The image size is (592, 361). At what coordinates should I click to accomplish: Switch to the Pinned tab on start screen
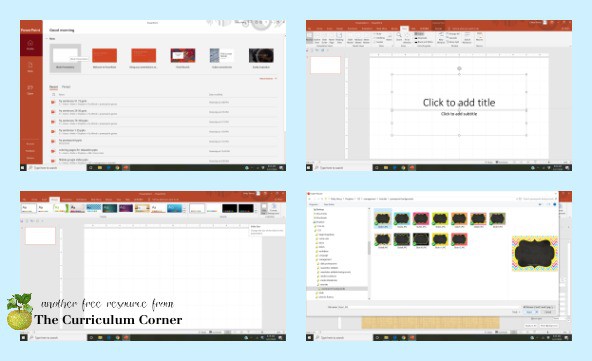[x=66, y=87]
